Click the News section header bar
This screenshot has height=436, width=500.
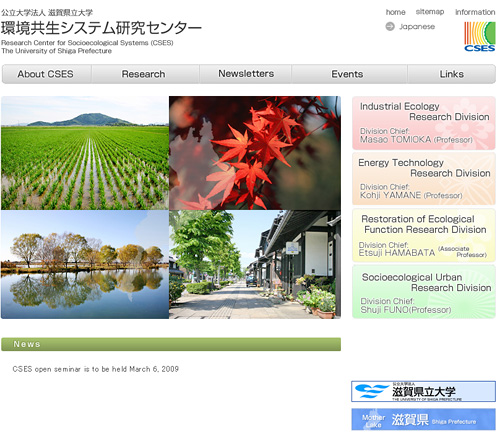click(x=171, y=344)
